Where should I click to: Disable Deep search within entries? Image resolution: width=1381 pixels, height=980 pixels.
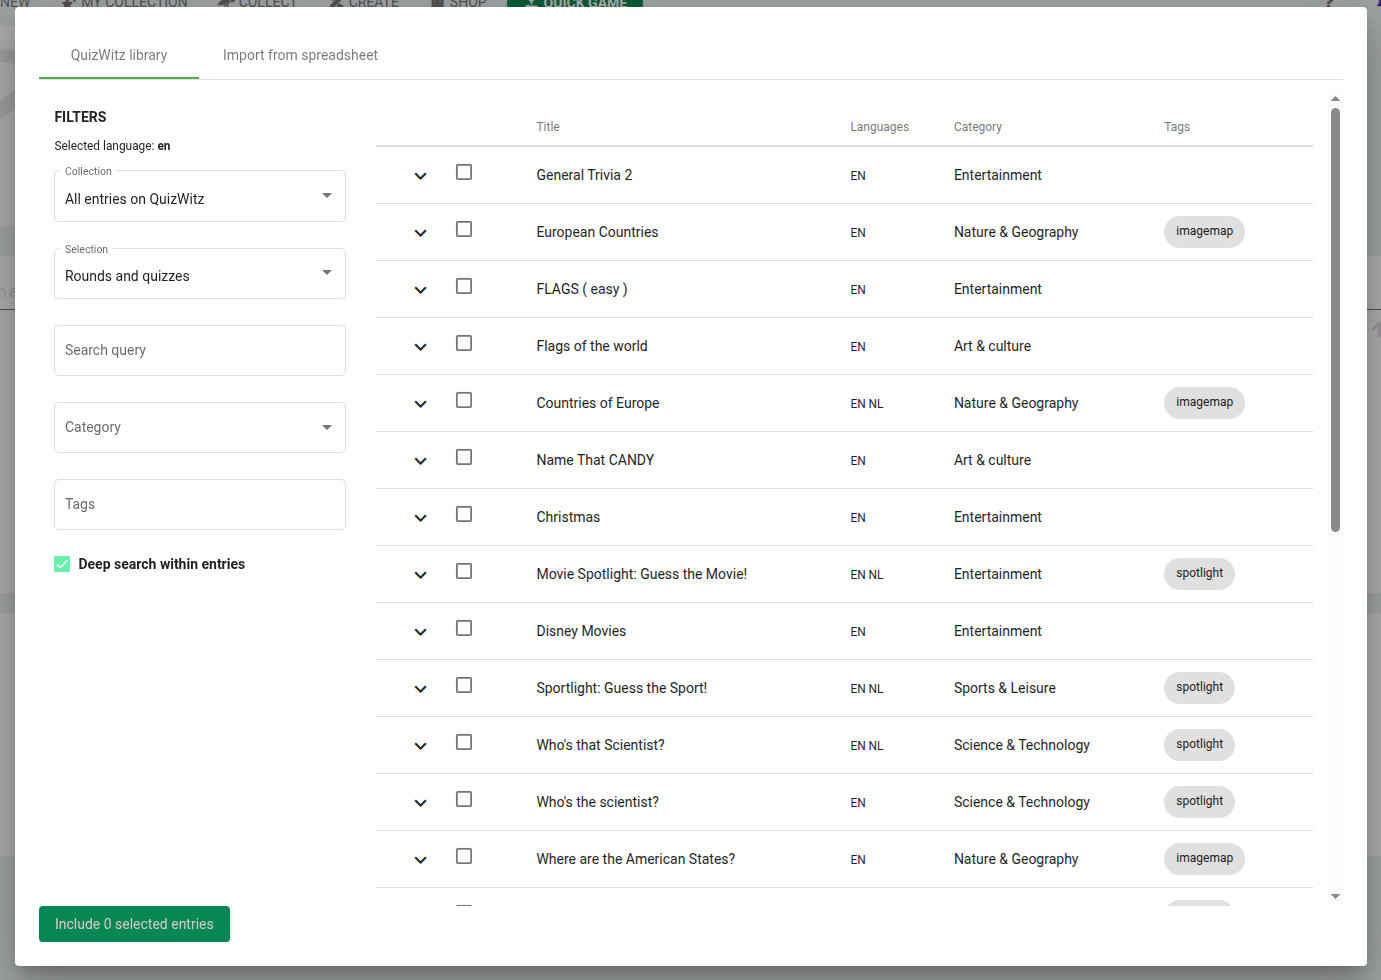pos(62,564)
